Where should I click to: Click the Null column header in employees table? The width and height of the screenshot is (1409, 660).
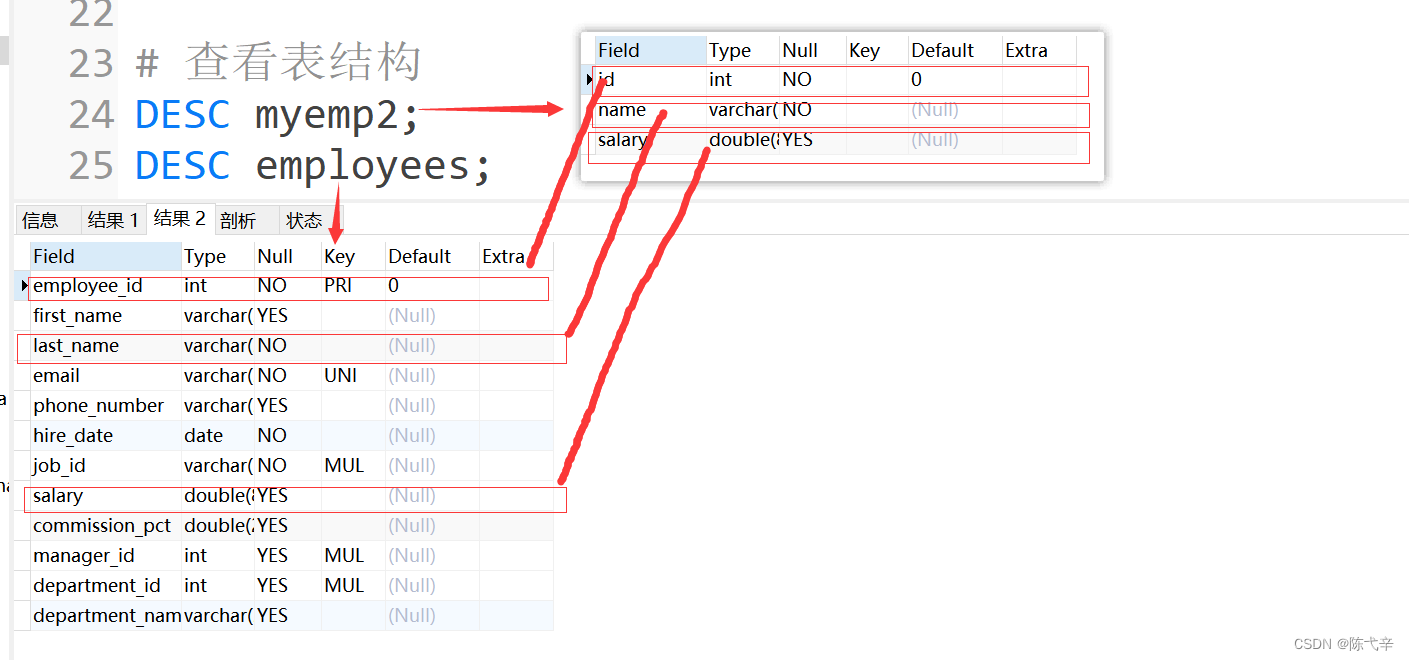tap(288, 256)
